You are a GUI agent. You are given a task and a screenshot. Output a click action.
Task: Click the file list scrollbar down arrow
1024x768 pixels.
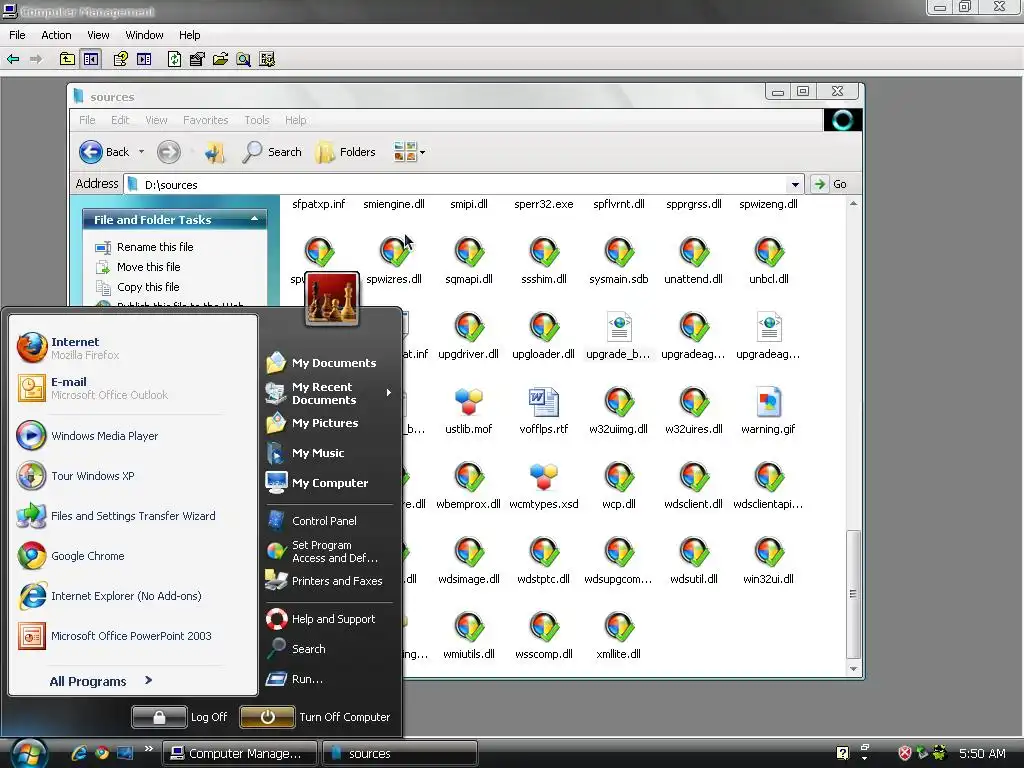(853, 669)
